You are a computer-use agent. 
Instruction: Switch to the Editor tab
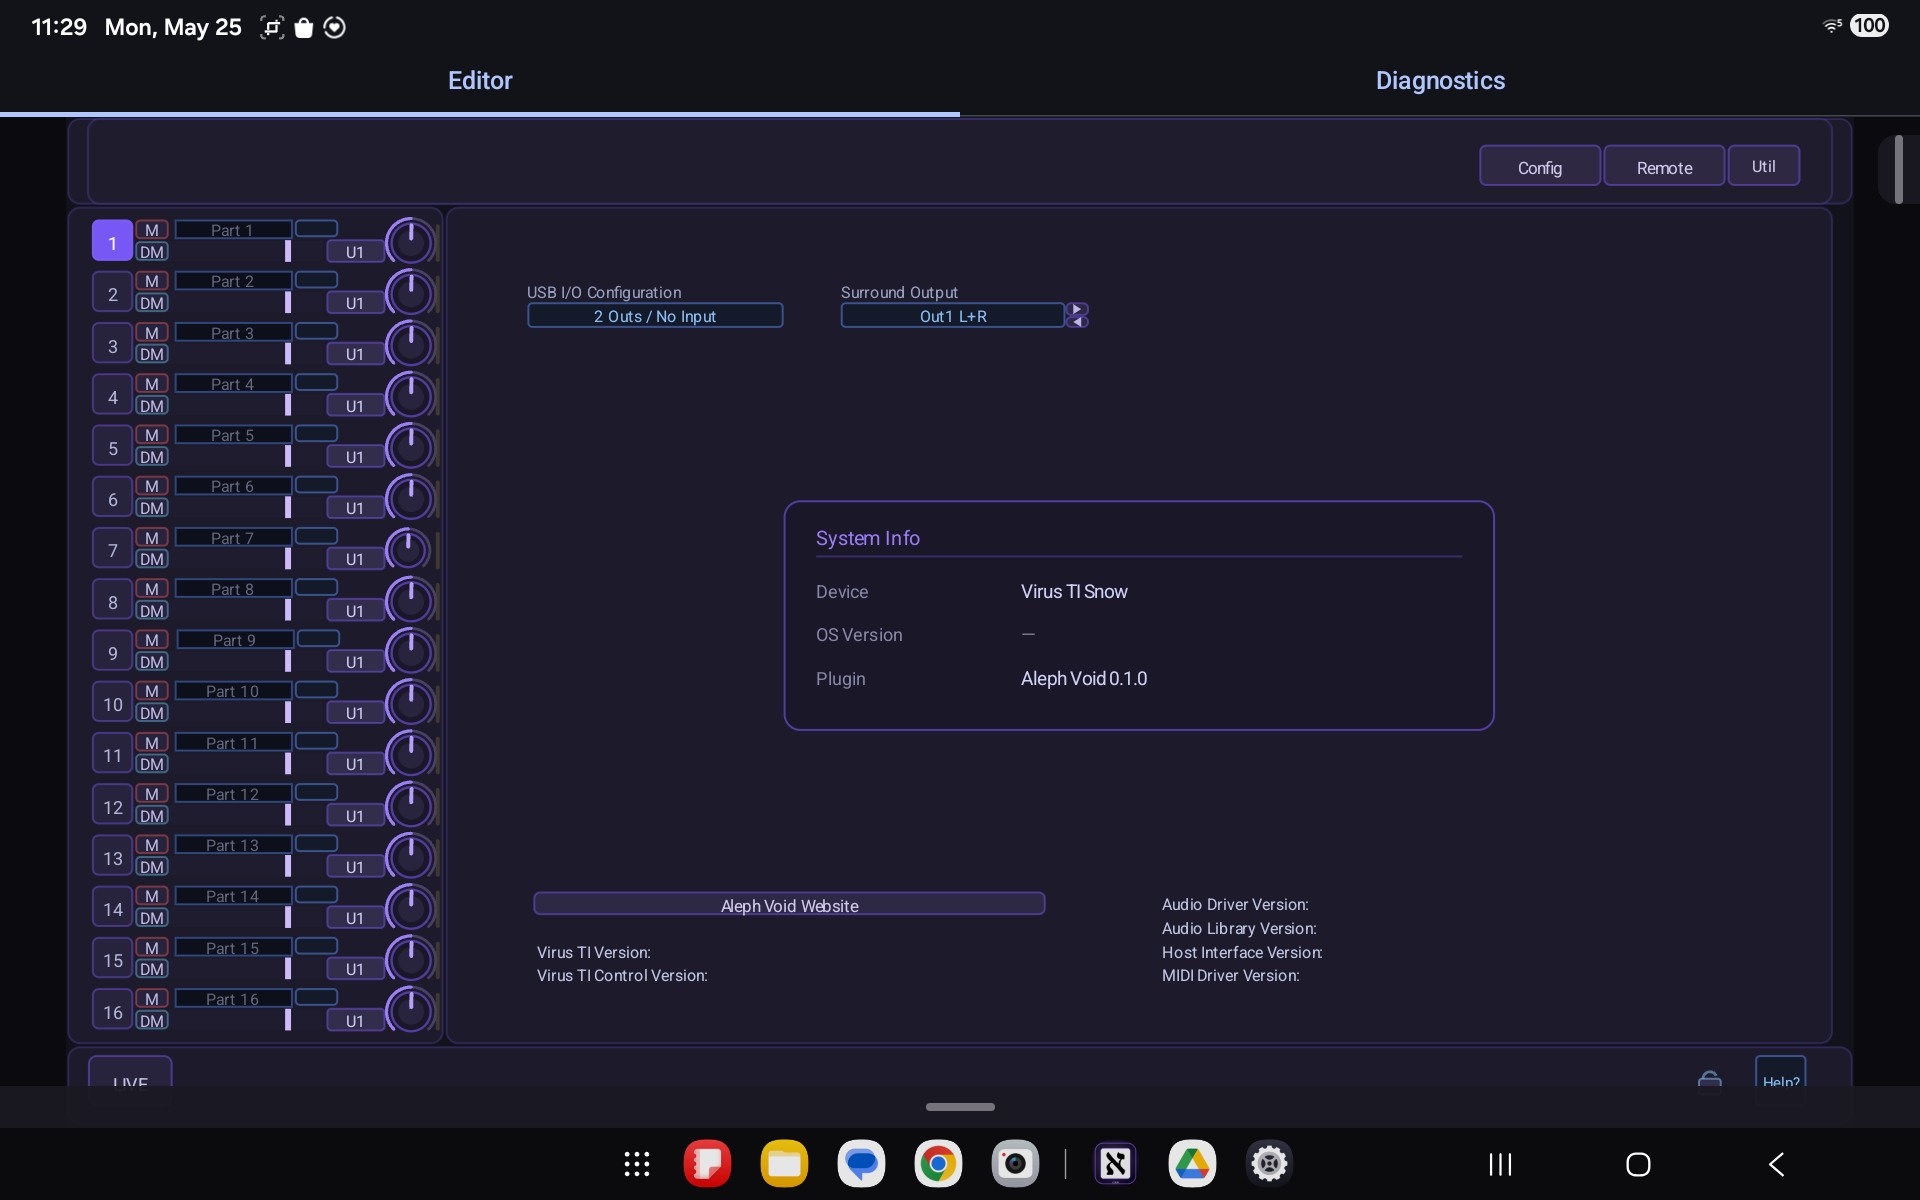(x=480, y=81)
